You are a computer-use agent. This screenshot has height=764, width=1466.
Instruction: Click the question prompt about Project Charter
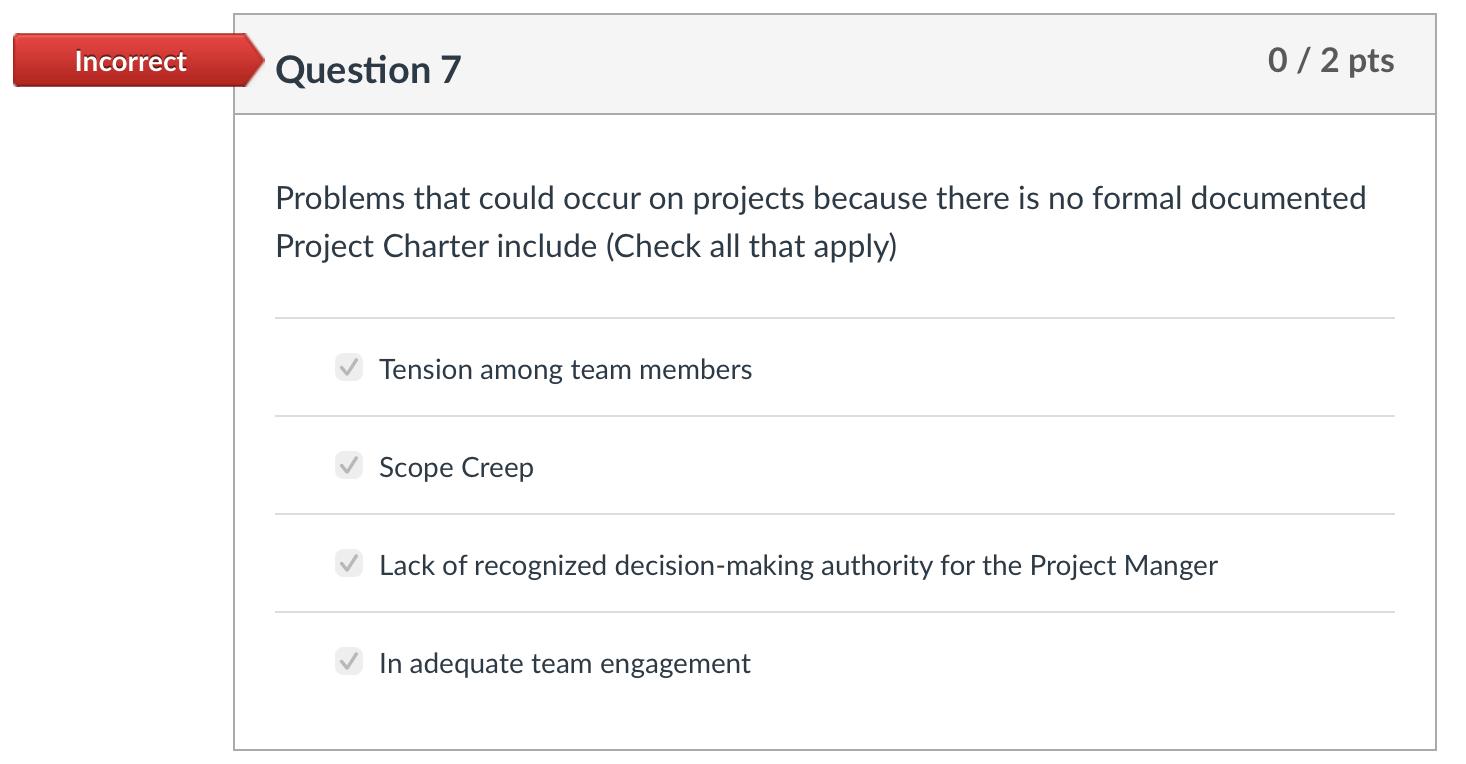click(820, 221)
